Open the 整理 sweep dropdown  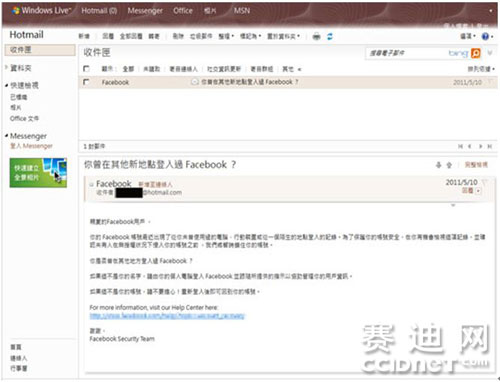226,36
